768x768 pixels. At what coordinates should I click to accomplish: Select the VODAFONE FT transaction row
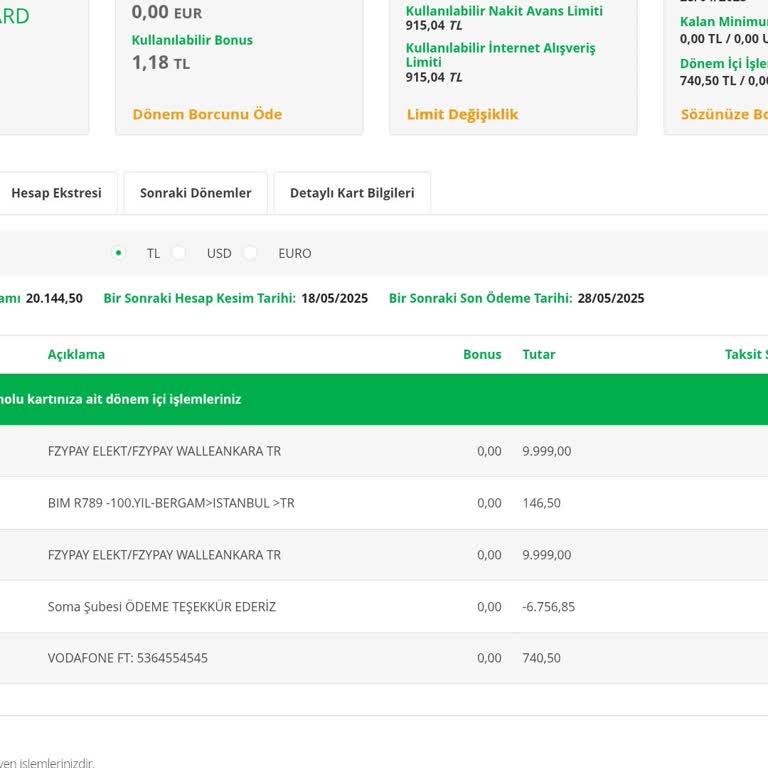[128, 658]
